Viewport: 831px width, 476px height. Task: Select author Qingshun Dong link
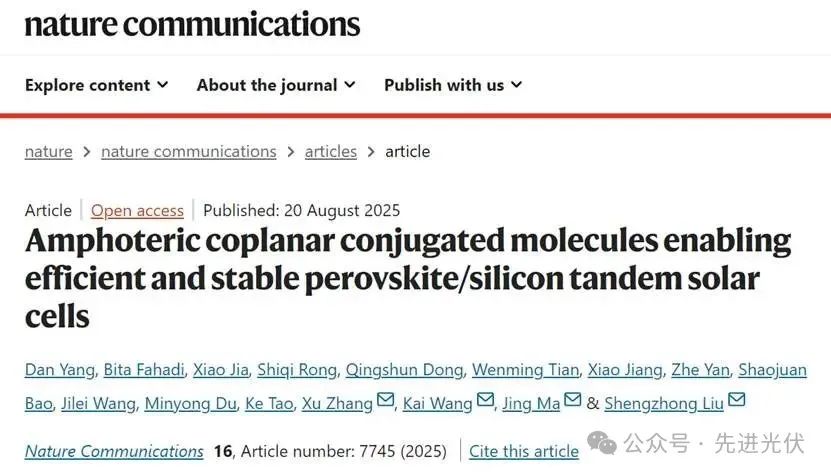(404, 370)
